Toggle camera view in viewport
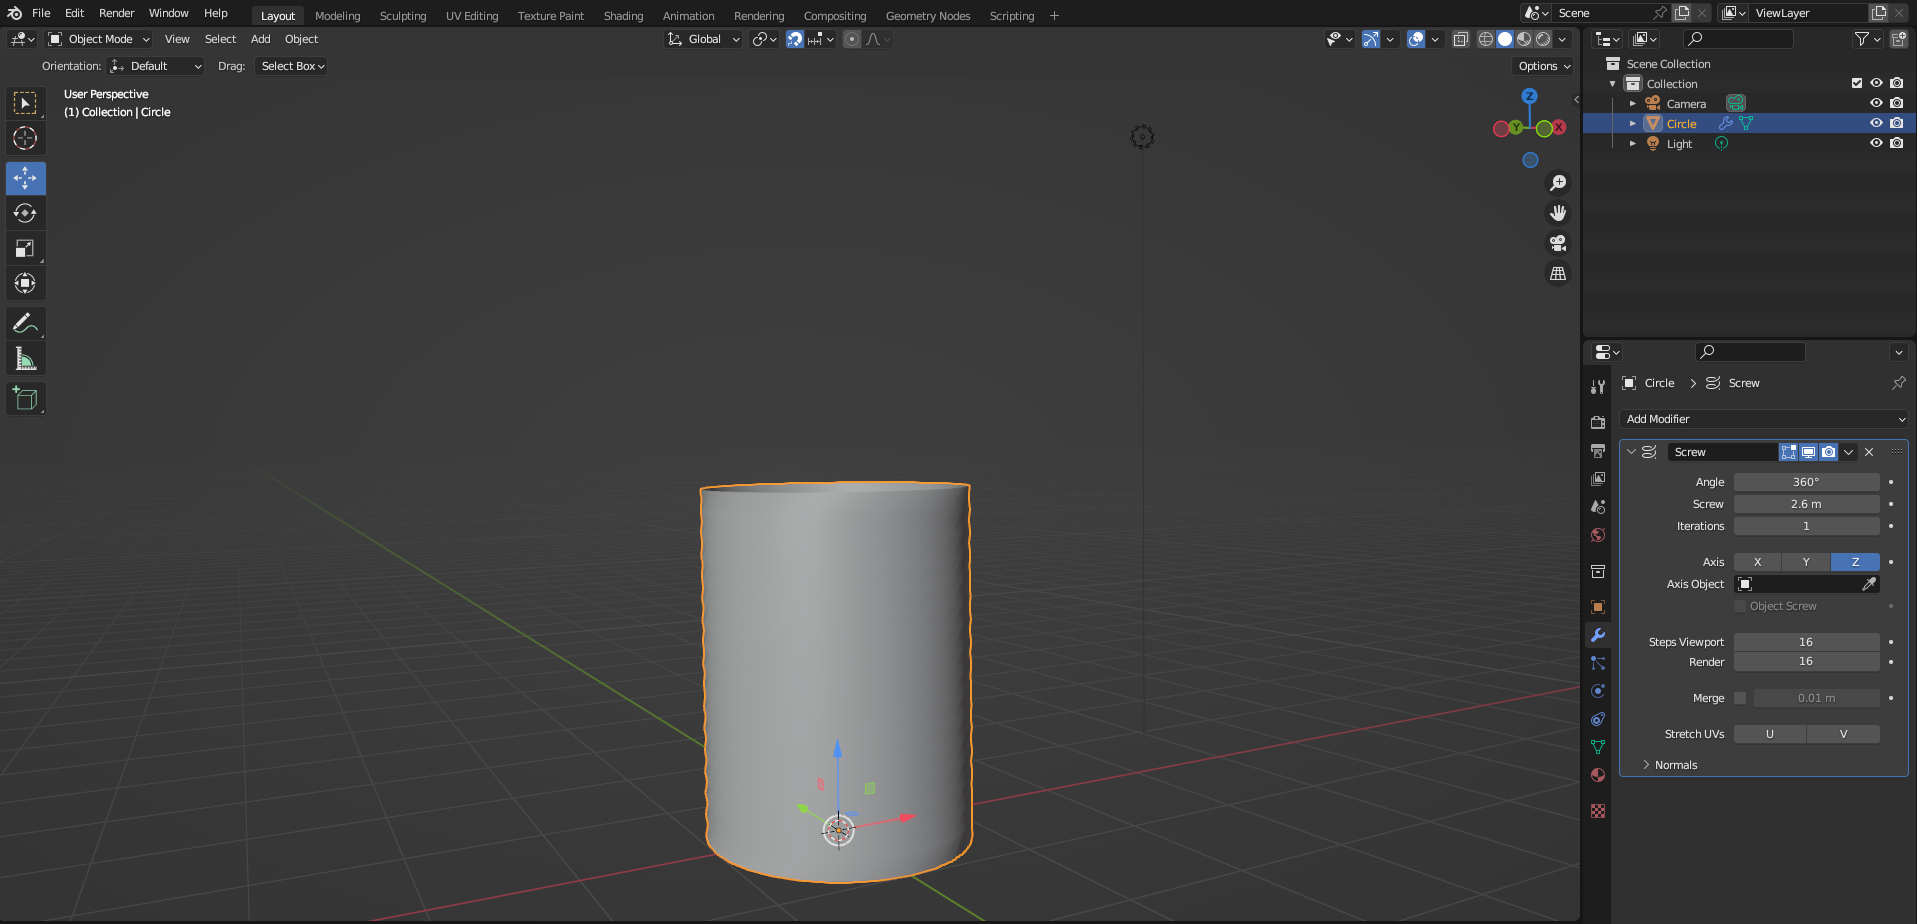 (1558, 243)
